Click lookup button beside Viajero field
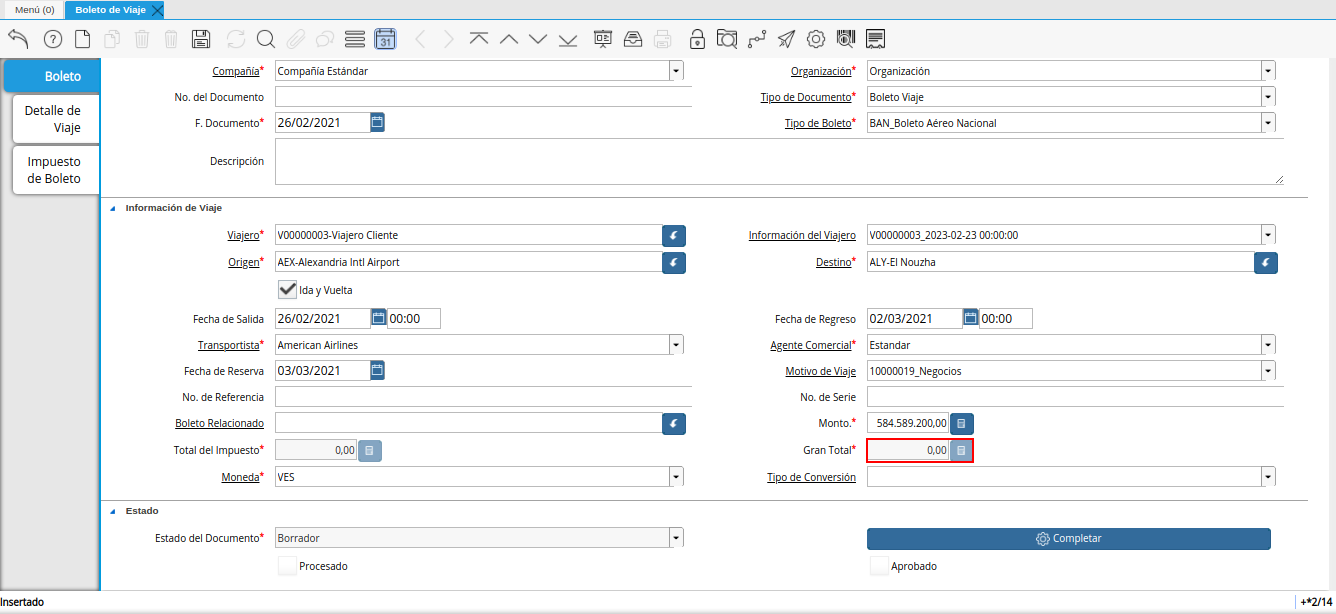The width and height of the screenshot is (1336, 614). pyautogui.click(x=674, y=235)
